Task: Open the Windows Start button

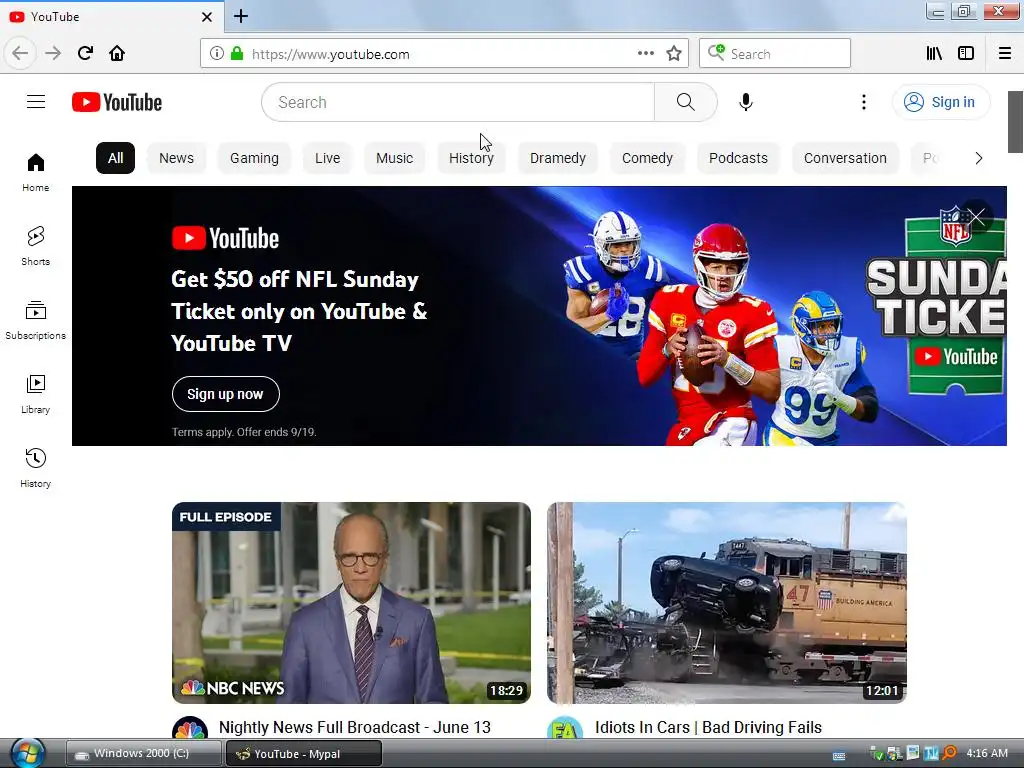Action: pos(27,753)
